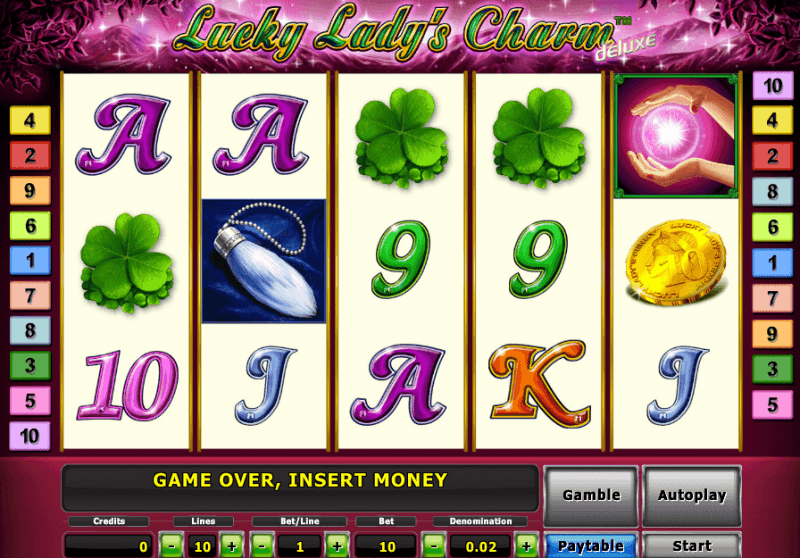The image size is (800, 558).
Task: Click the rabbit's foot symbol on reel two
Action: [264, 261]
